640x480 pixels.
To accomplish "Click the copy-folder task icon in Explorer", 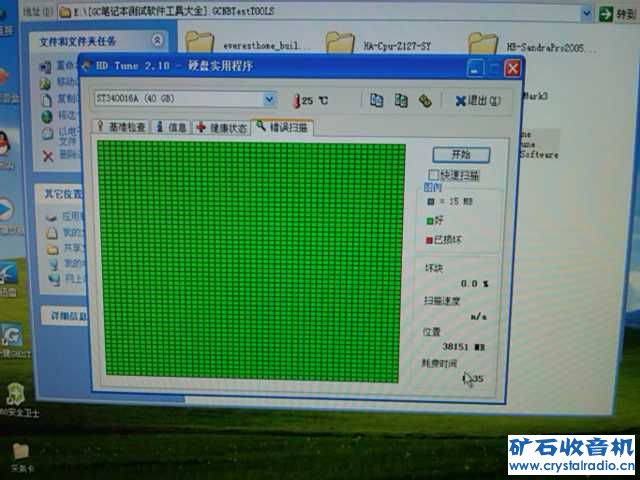I will (46, 99).
